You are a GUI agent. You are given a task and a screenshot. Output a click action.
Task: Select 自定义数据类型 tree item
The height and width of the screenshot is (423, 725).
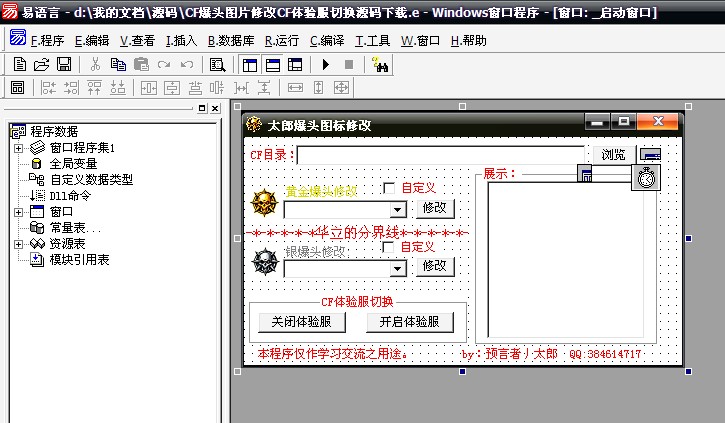pyautogui.click(x=91, y=180)
